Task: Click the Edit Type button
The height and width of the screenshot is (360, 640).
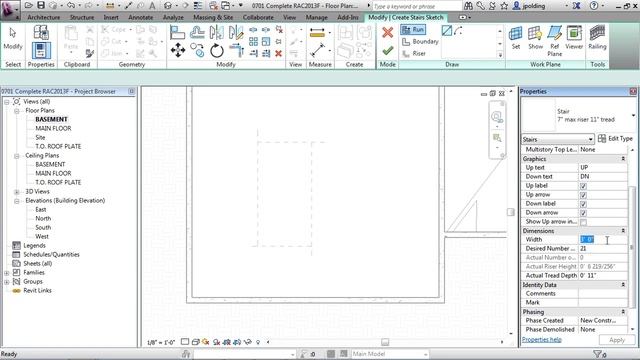Action: pyautogui.click(x=615, y=139)
